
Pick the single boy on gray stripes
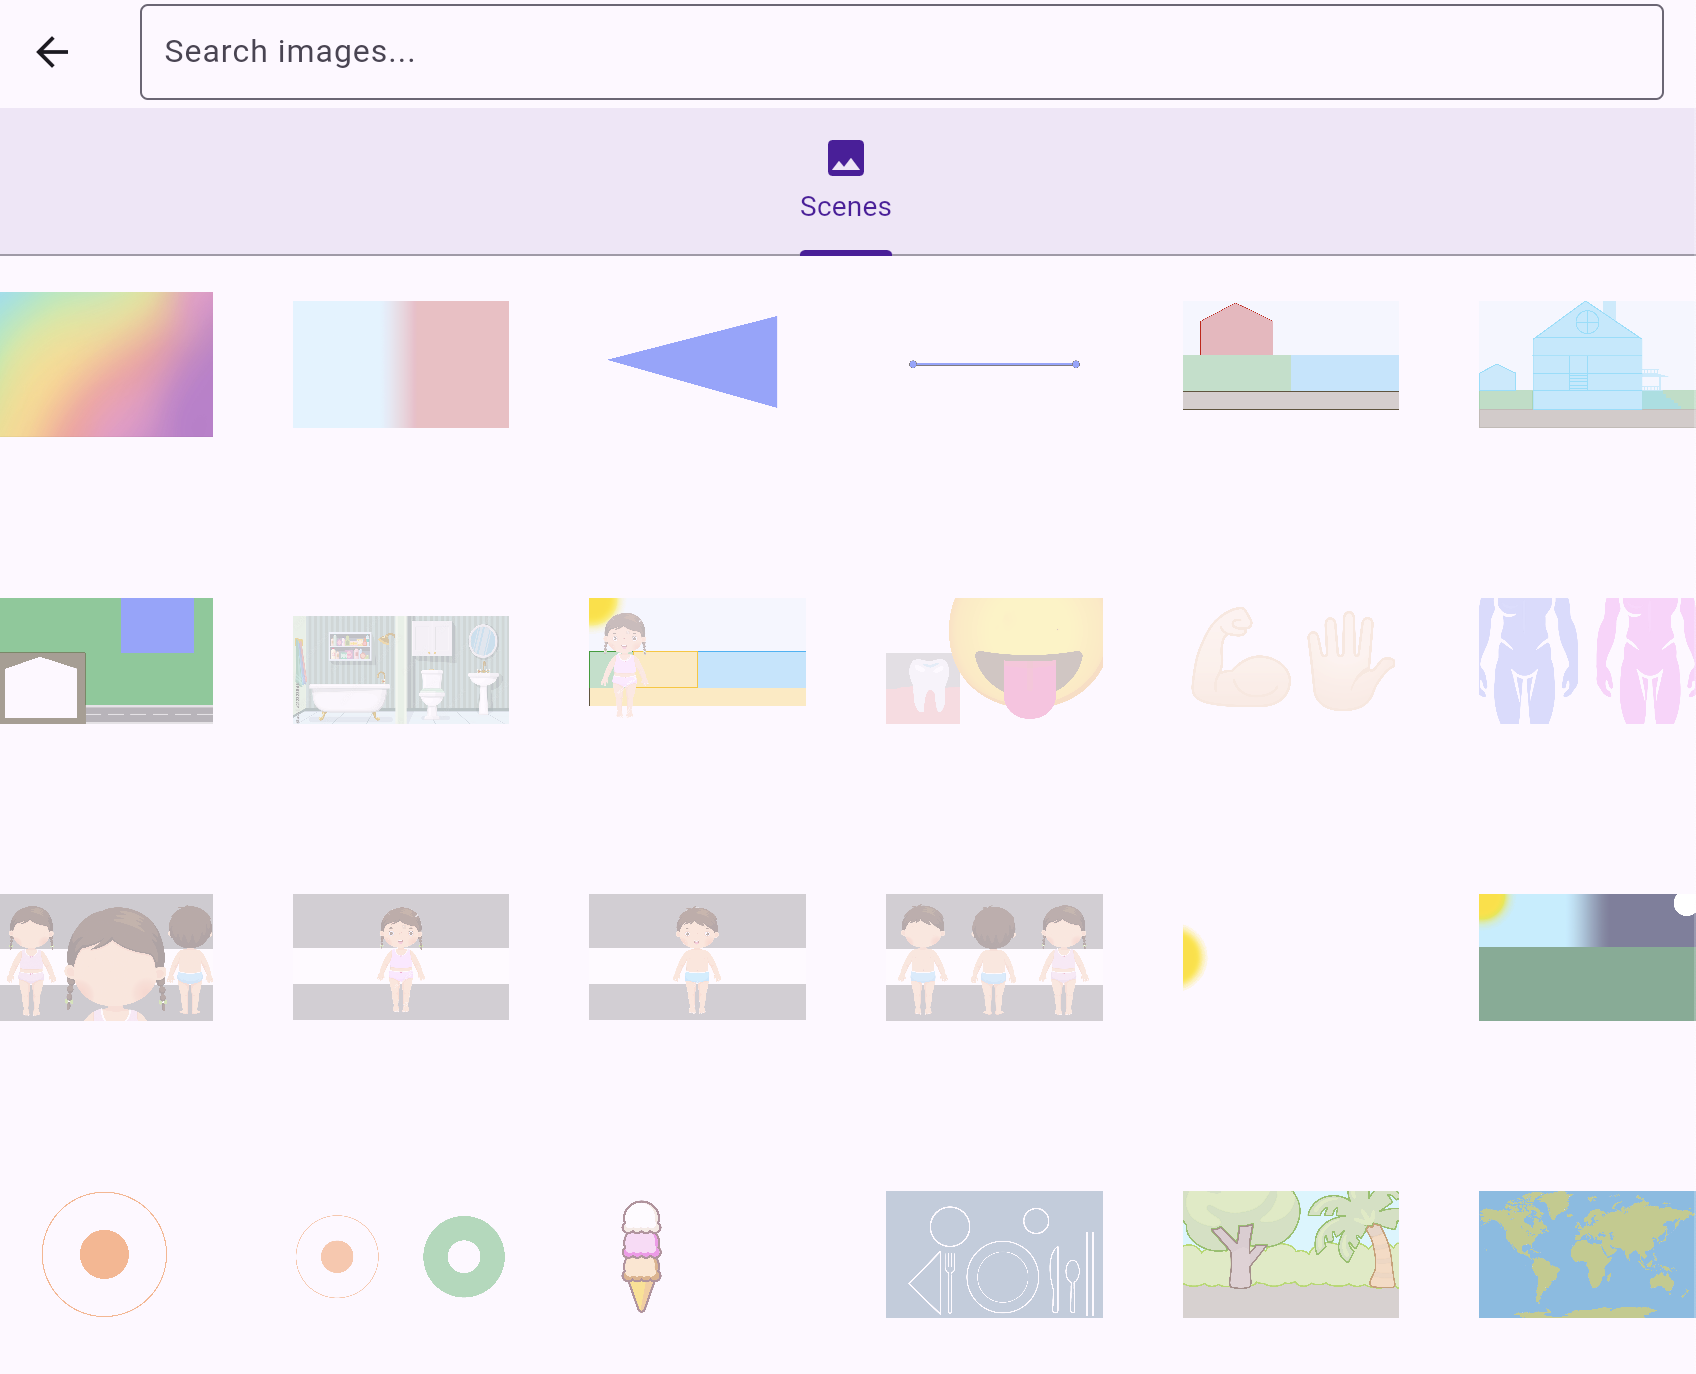coord(697,957)
